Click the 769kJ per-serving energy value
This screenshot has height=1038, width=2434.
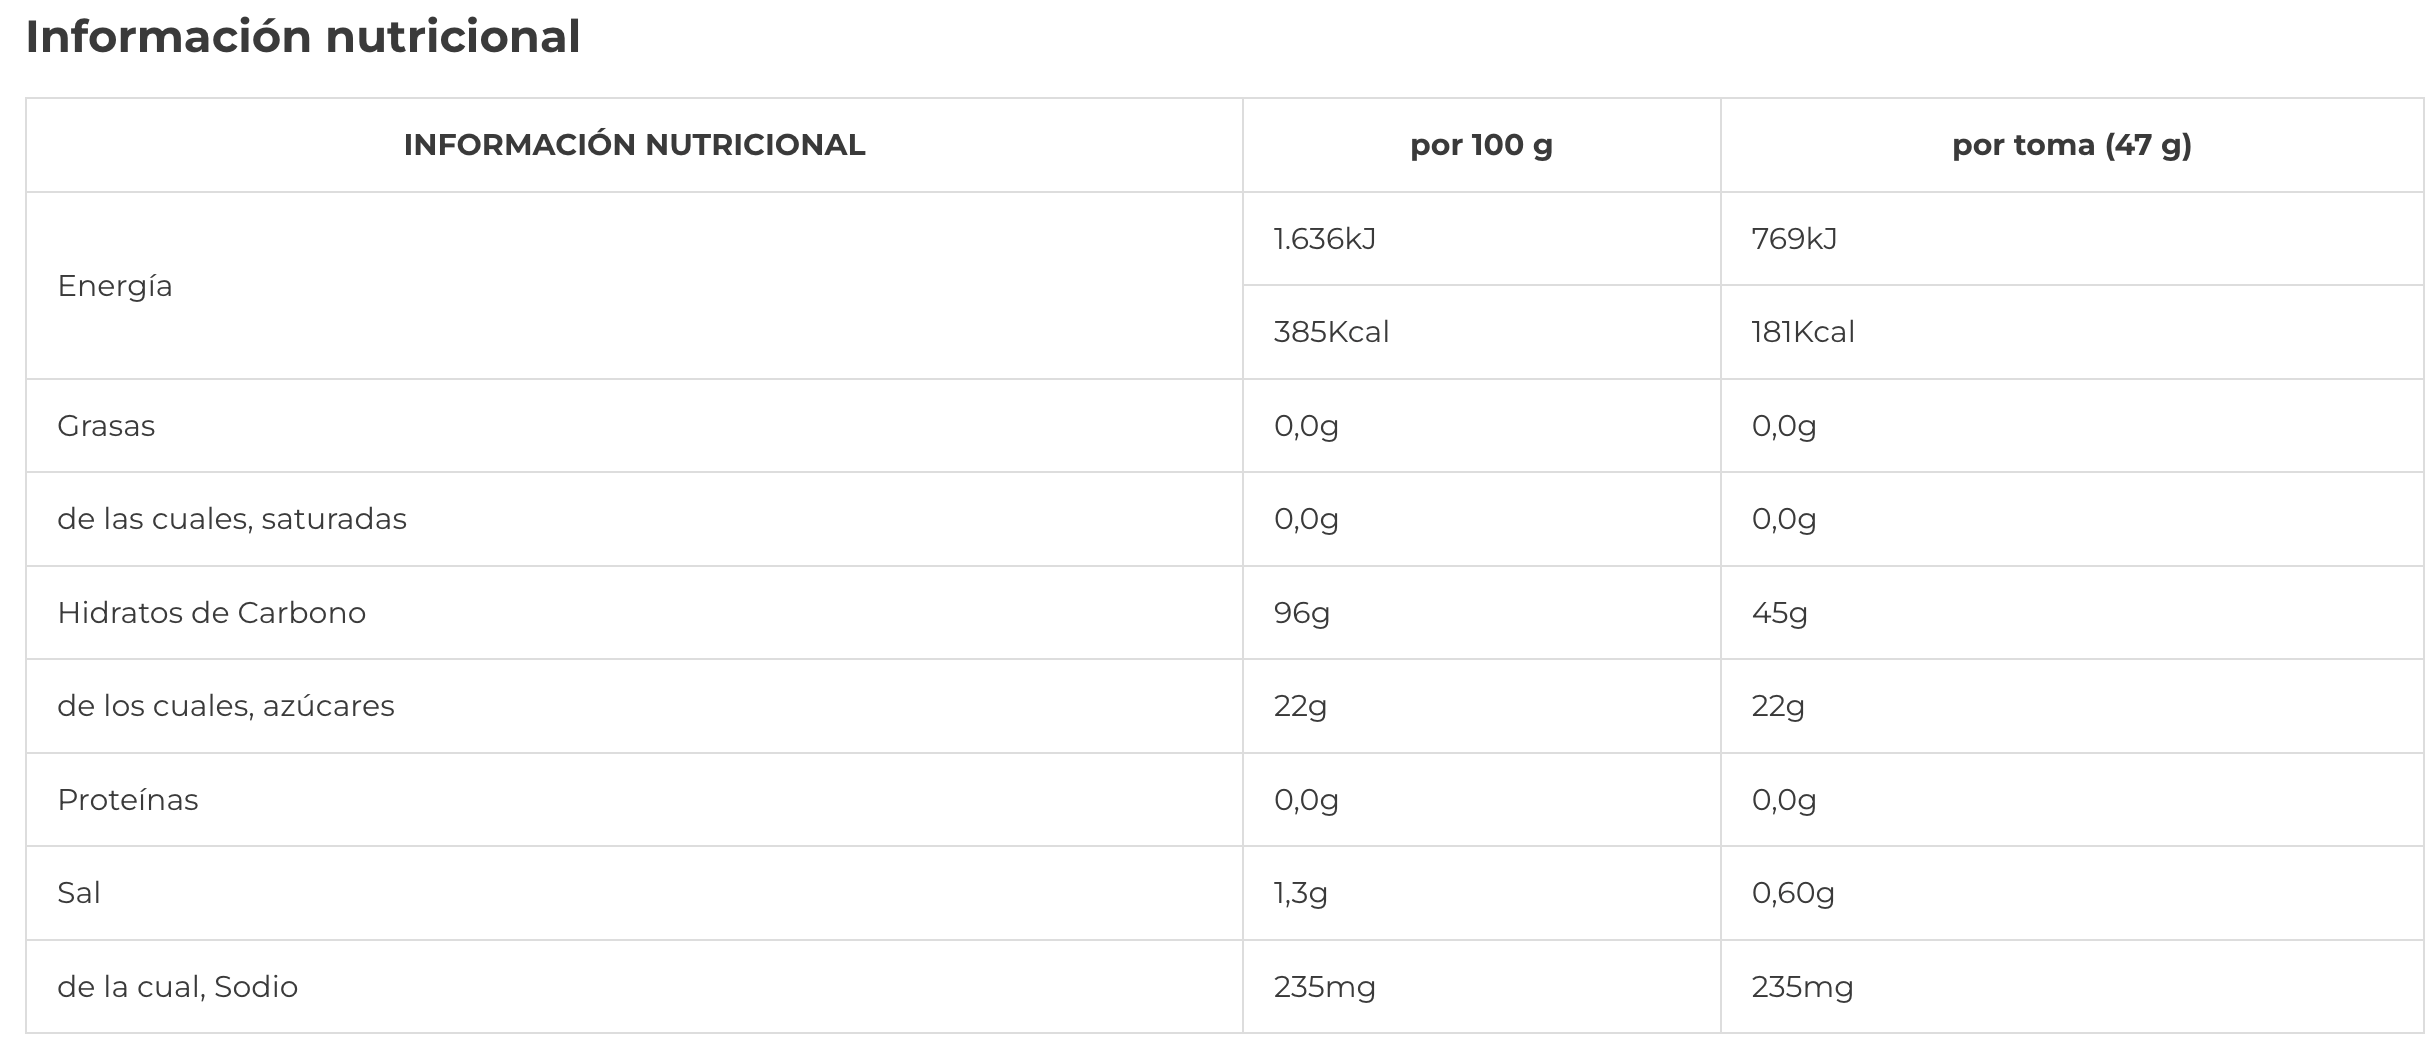tap(1794, 239)
